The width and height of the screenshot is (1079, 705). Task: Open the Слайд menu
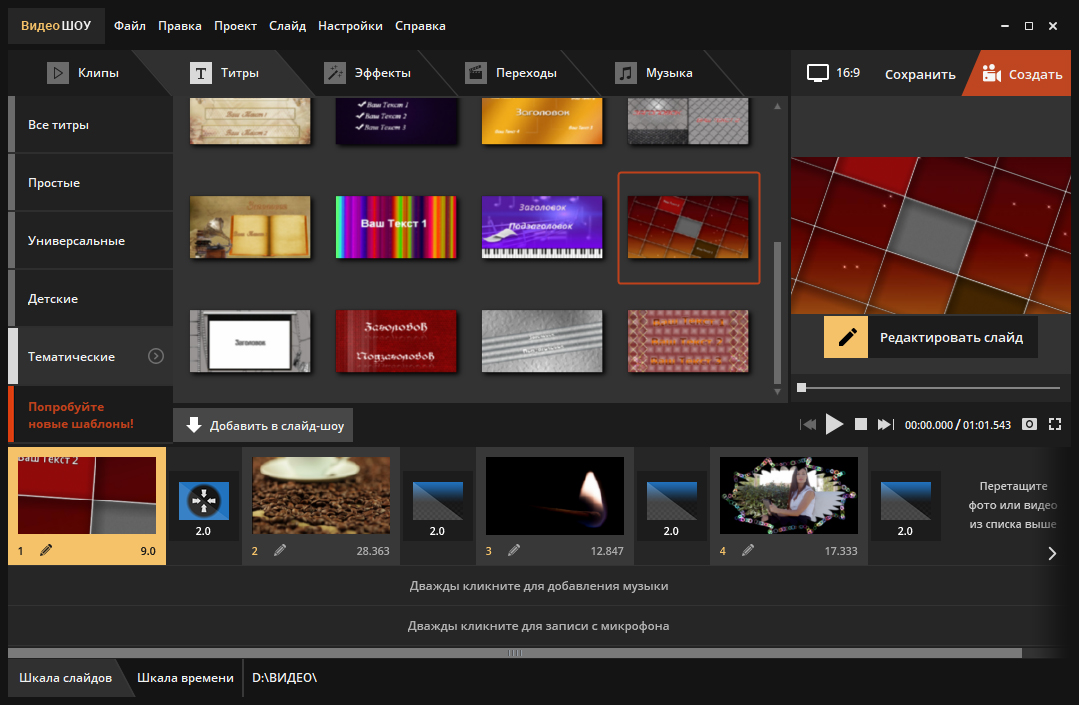click(288, 26)
